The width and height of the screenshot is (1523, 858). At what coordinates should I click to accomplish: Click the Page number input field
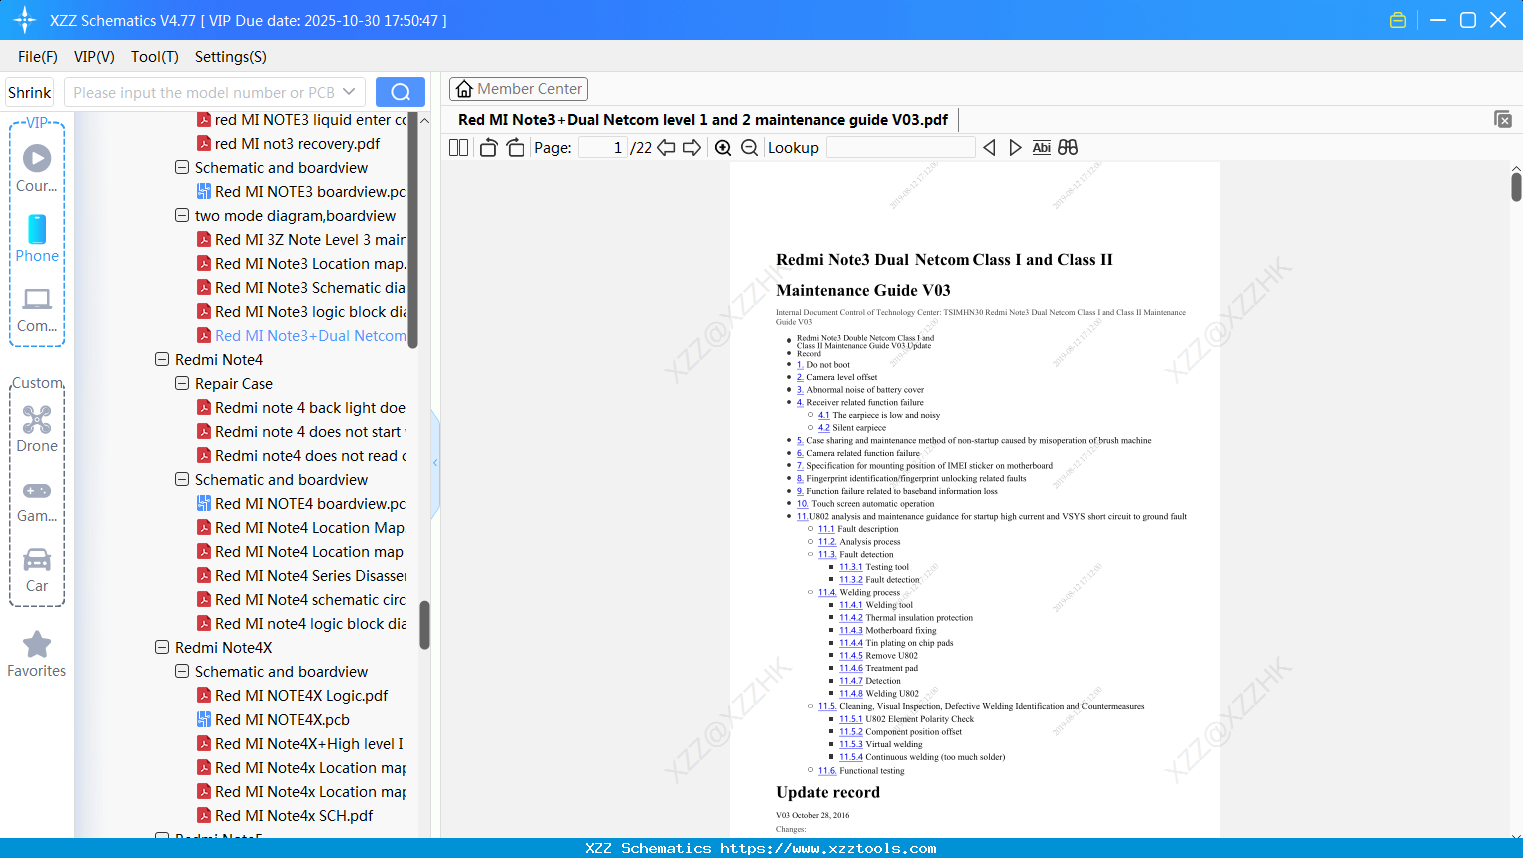click(x=603, y=148)
